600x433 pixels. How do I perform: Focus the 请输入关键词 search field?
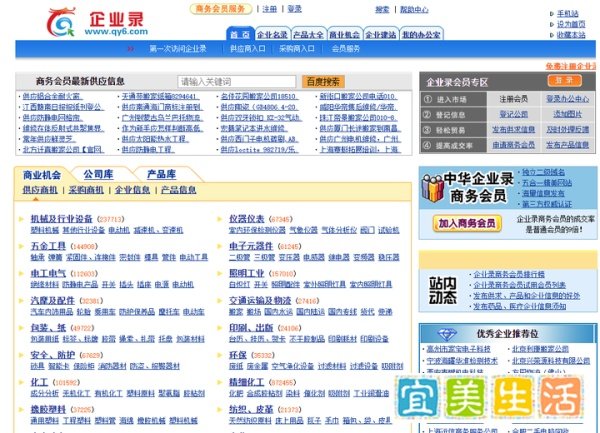[236, 81]
